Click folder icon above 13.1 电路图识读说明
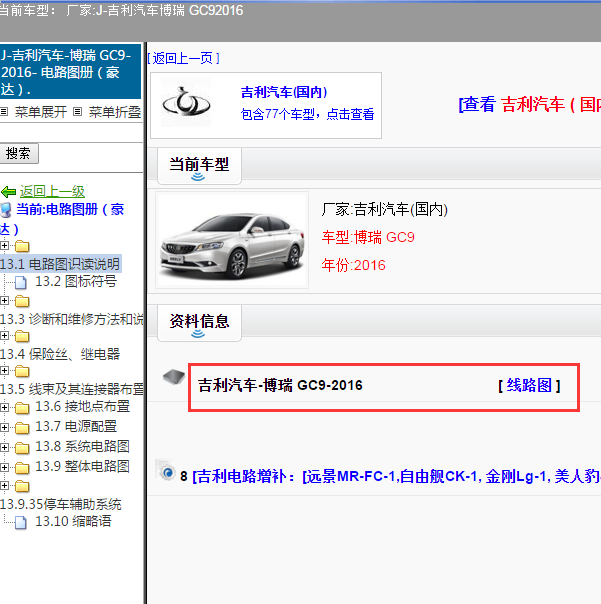This screenshot has height=604, width=601. [x=22, y=246]
